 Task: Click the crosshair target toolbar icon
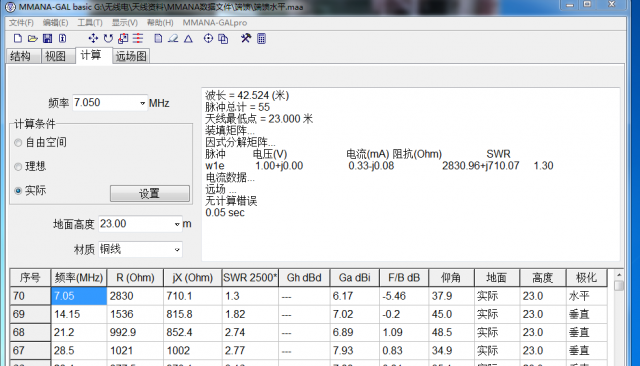[x=208, y=39]
